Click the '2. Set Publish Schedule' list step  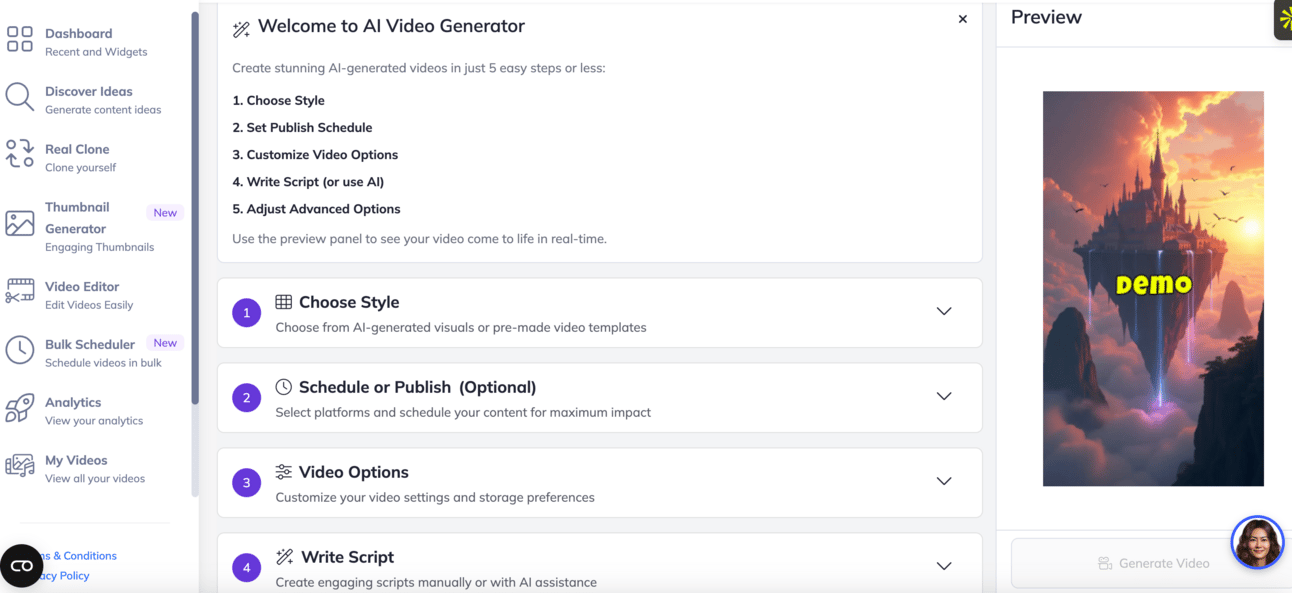click(302, 127)
